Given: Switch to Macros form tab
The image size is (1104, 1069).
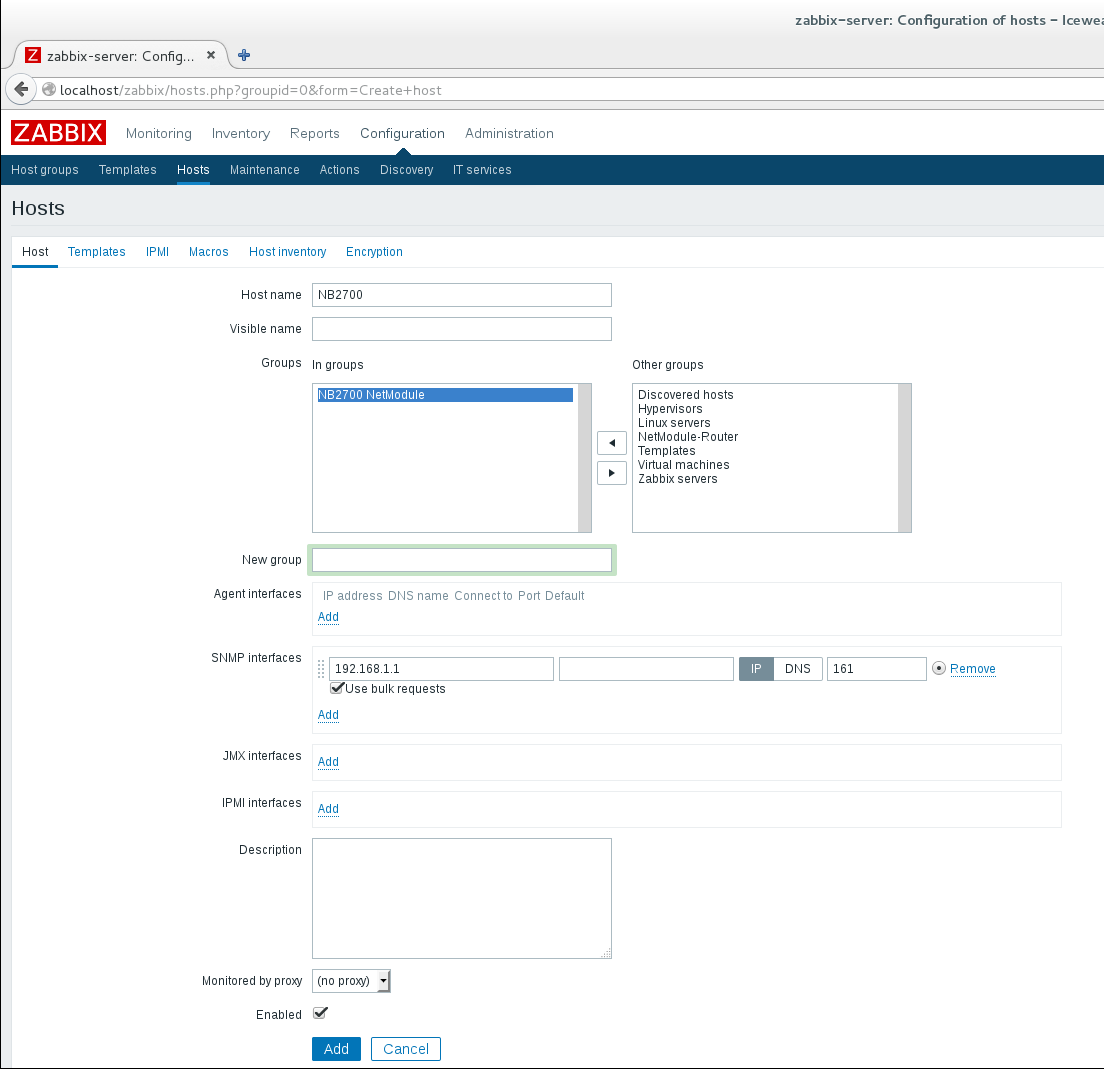Looking at the screenshot, I should point(208,251).
